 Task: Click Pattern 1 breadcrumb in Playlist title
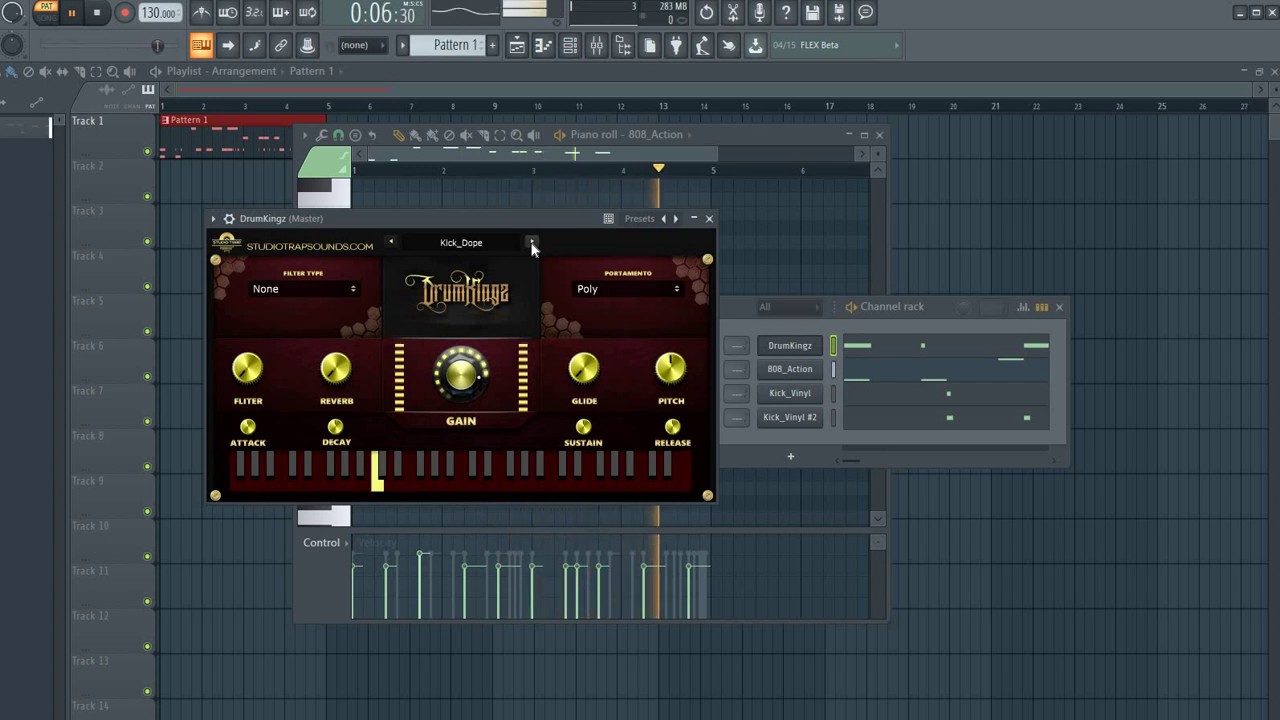pos(311,71)
